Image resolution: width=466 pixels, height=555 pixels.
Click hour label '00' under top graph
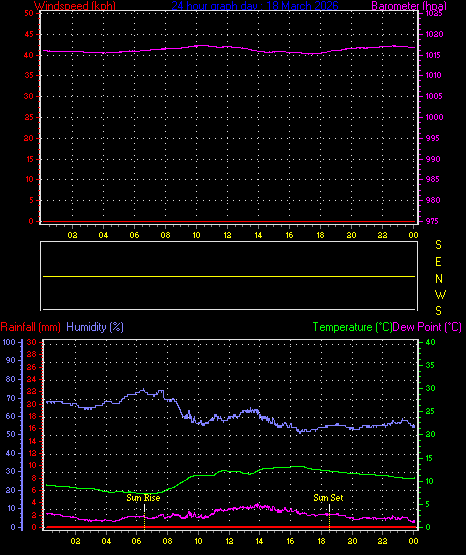[x=413, y=235]
